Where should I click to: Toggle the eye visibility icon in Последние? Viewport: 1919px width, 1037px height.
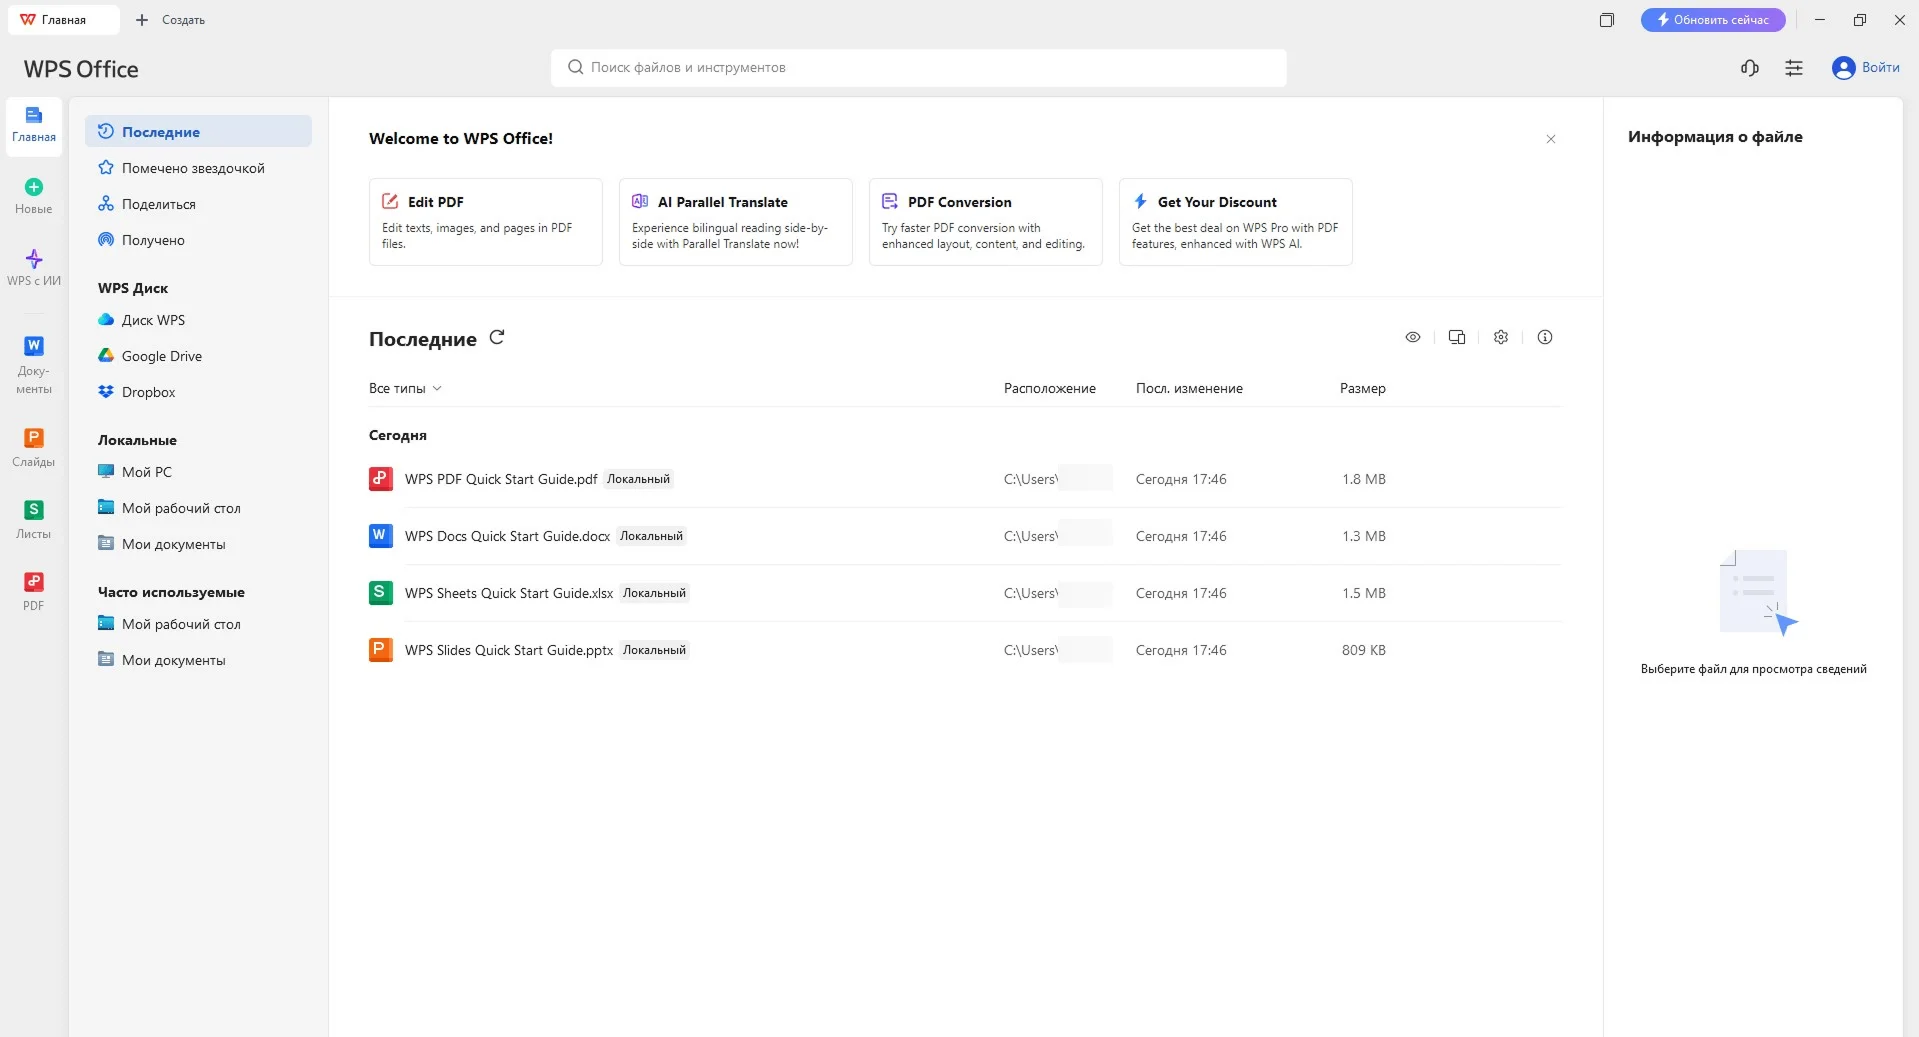[x=1412, y=338]
